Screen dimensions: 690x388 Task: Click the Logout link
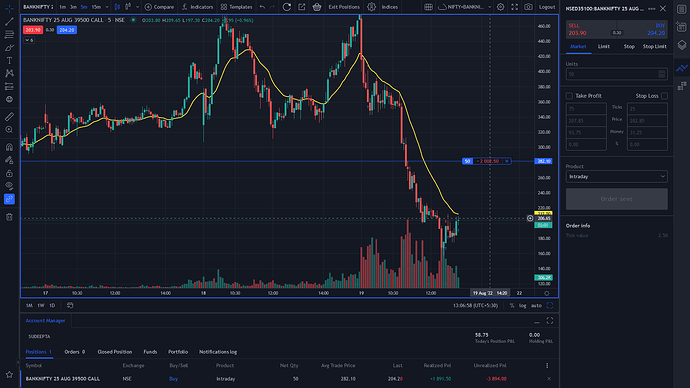click(547, 7)
